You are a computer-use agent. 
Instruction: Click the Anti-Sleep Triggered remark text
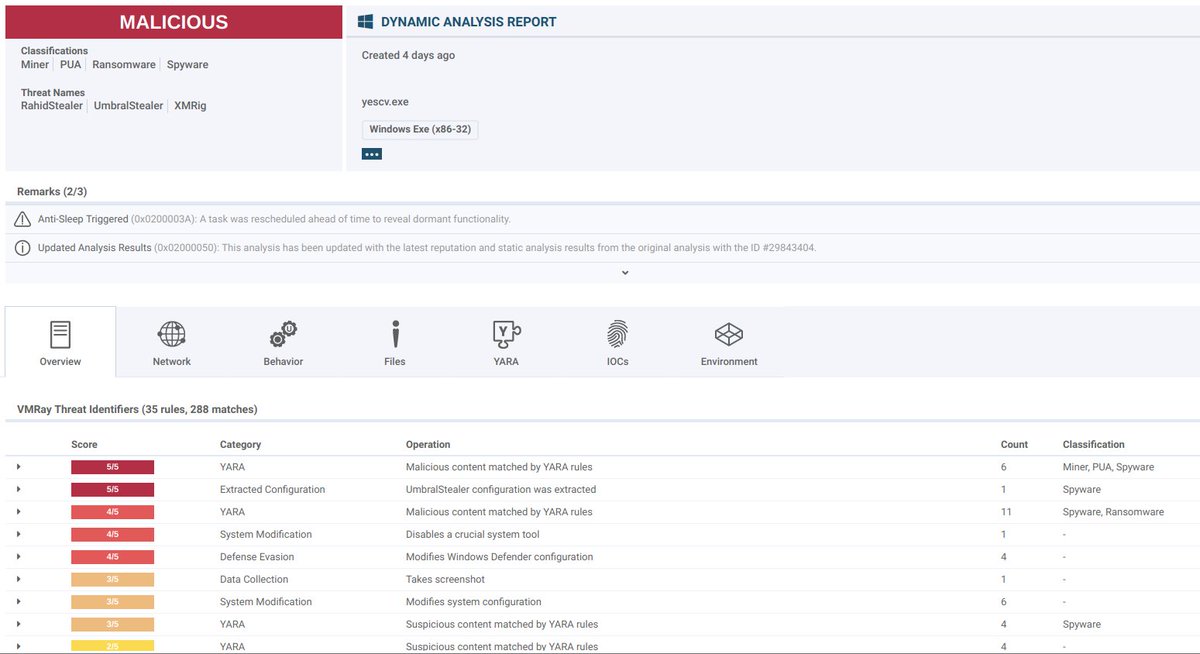(x=274, y=219)
